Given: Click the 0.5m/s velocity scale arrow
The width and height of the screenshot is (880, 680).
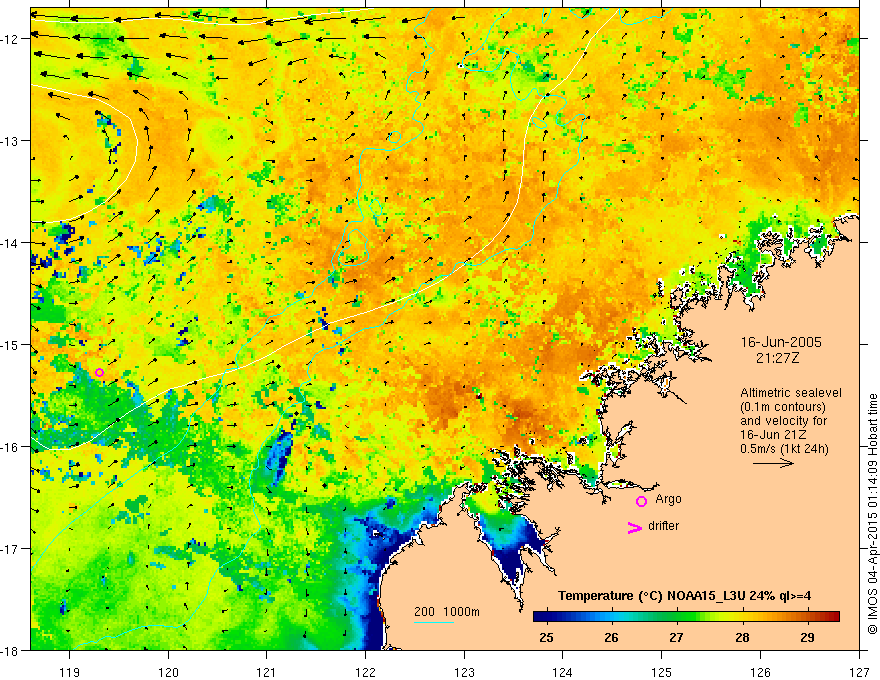Looking at the screenshot, I should (x=773, y=463).
